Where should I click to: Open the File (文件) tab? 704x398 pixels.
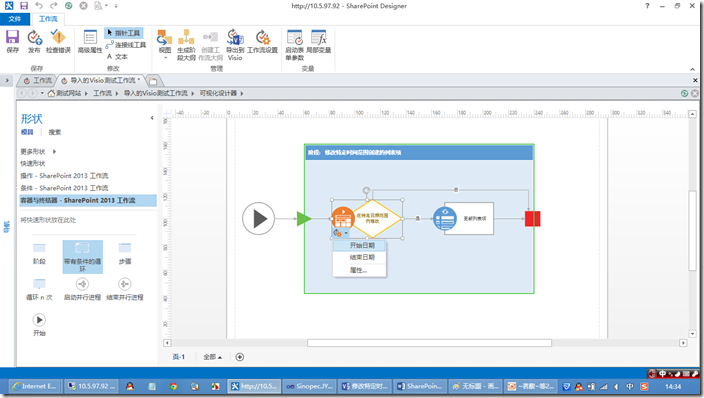tap(15, 19)
